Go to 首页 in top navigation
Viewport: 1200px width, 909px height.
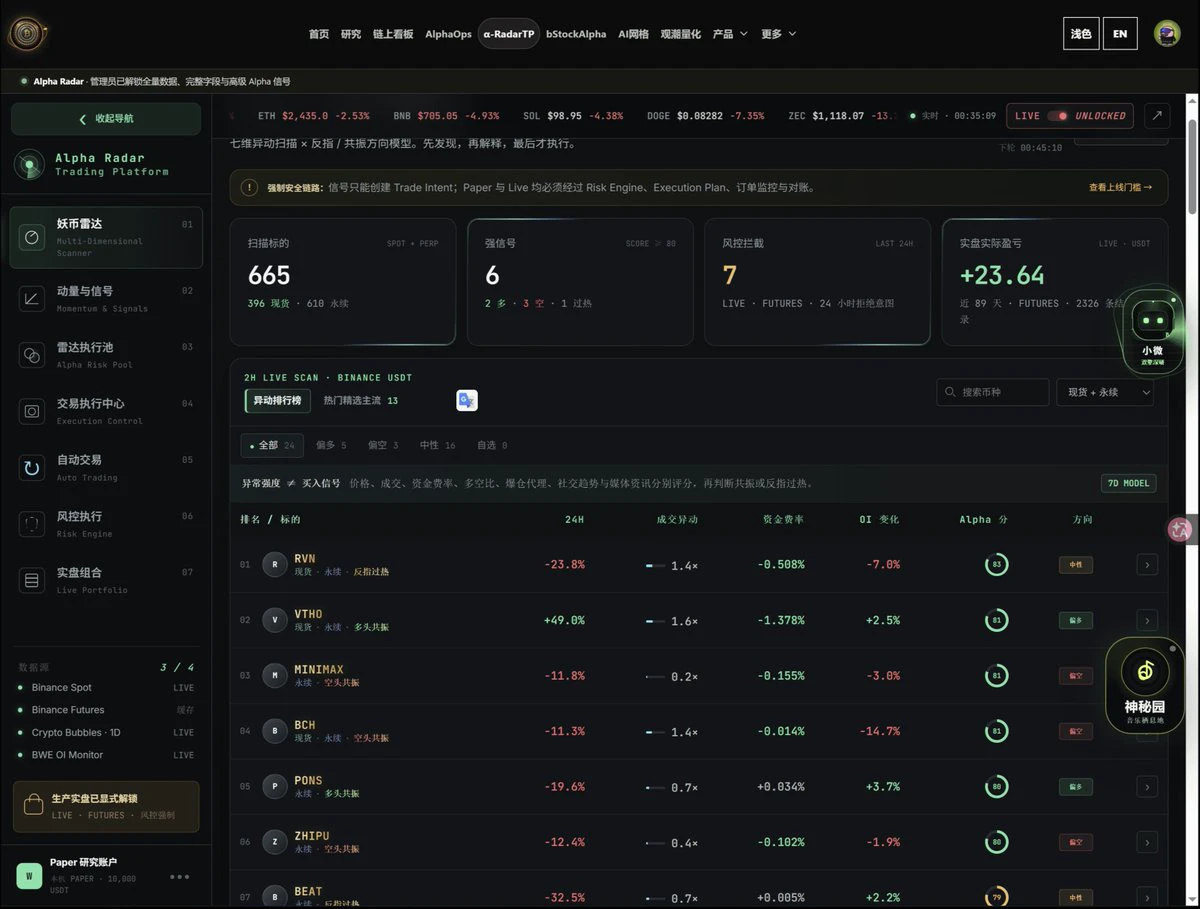(x=319, y=34)
